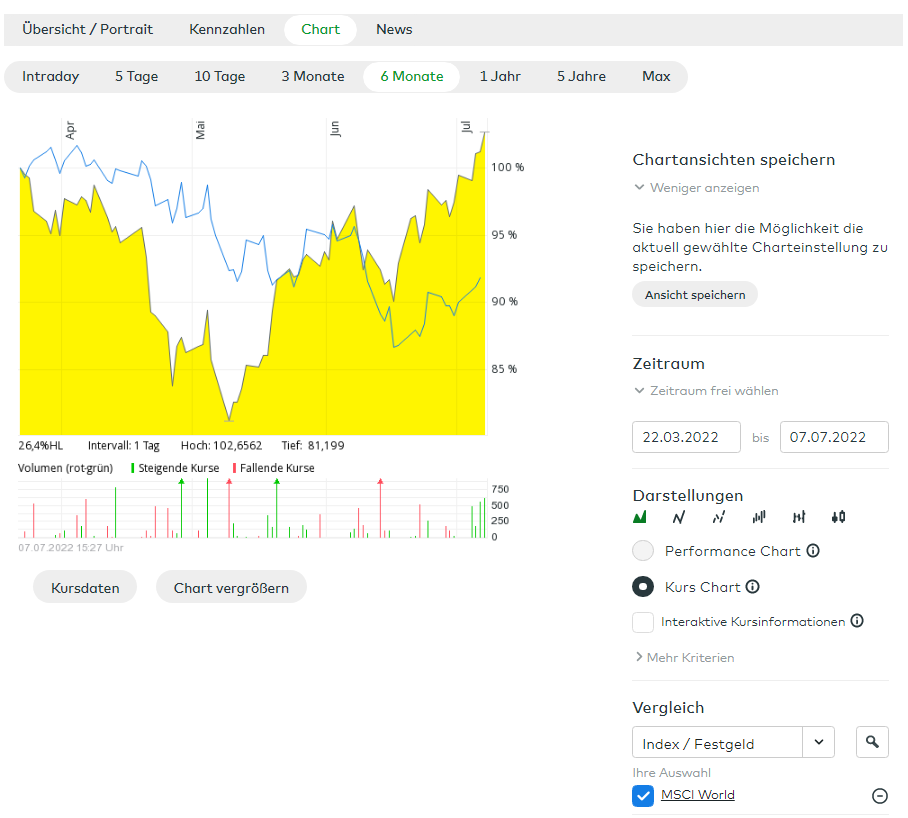This screenshot has width=908, height=818.
Task: Select the solid line chart style icon
Action: (x=679, y=517)
